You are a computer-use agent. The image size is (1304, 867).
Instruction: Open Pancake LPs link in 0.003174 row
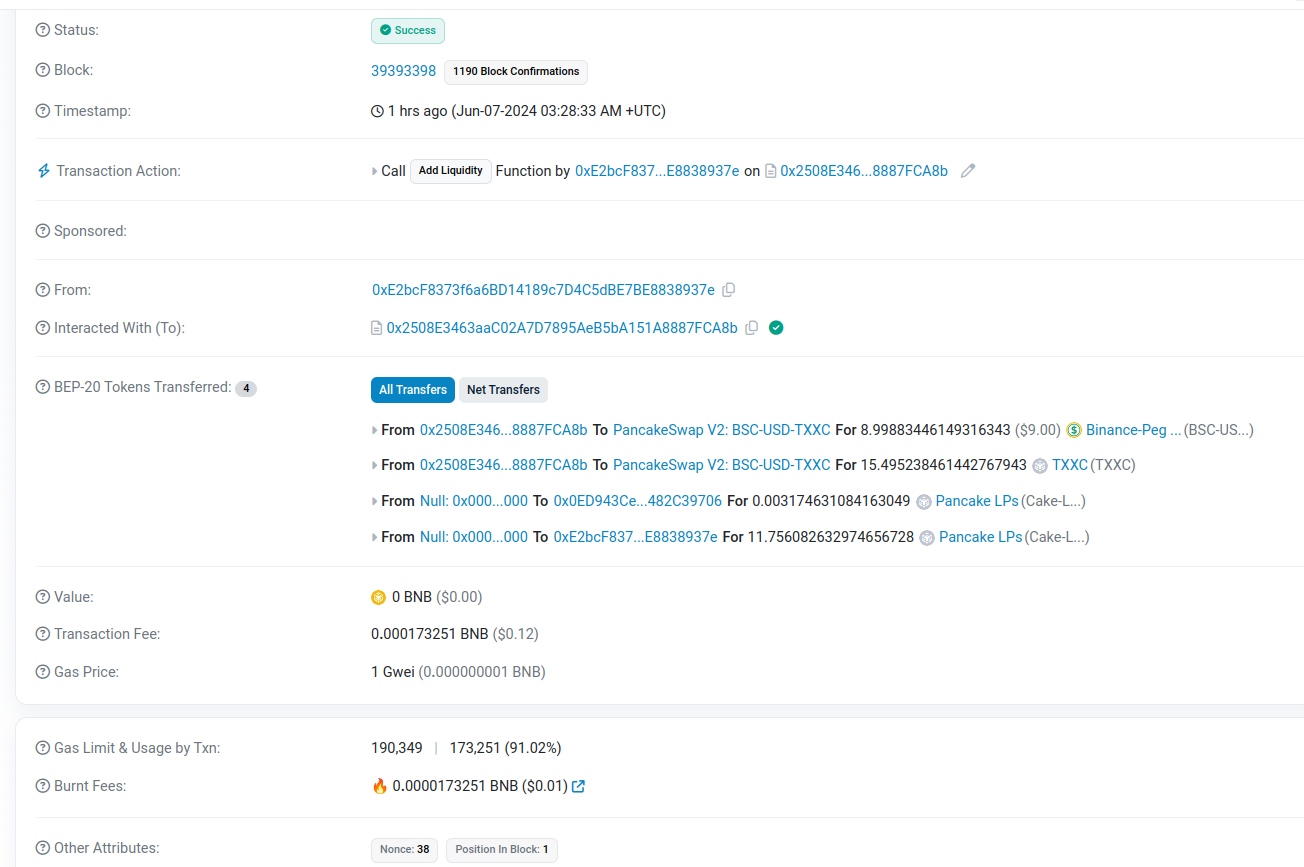(977, 501)
